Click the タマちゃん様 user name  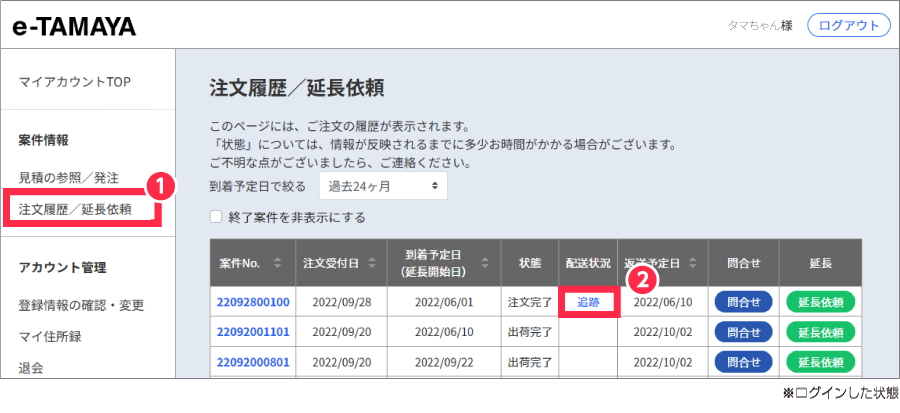[760, 26]
